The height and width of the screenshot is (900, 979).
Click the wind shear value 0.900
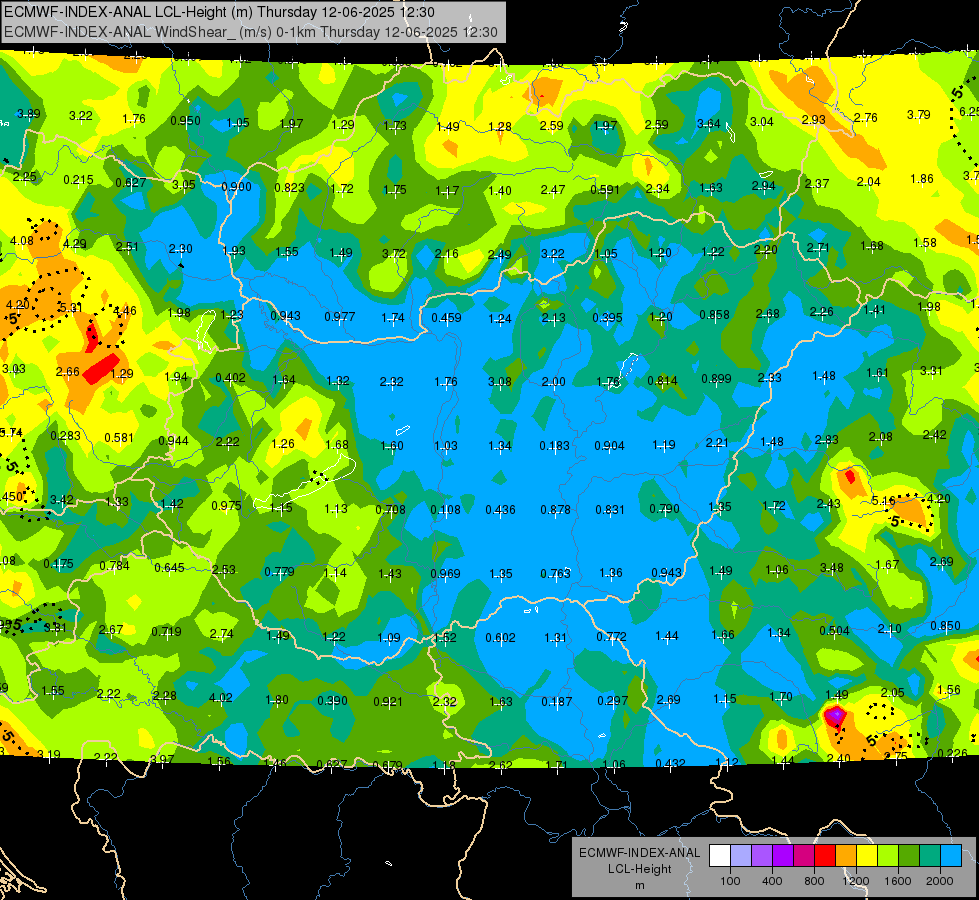pos(236,187)
